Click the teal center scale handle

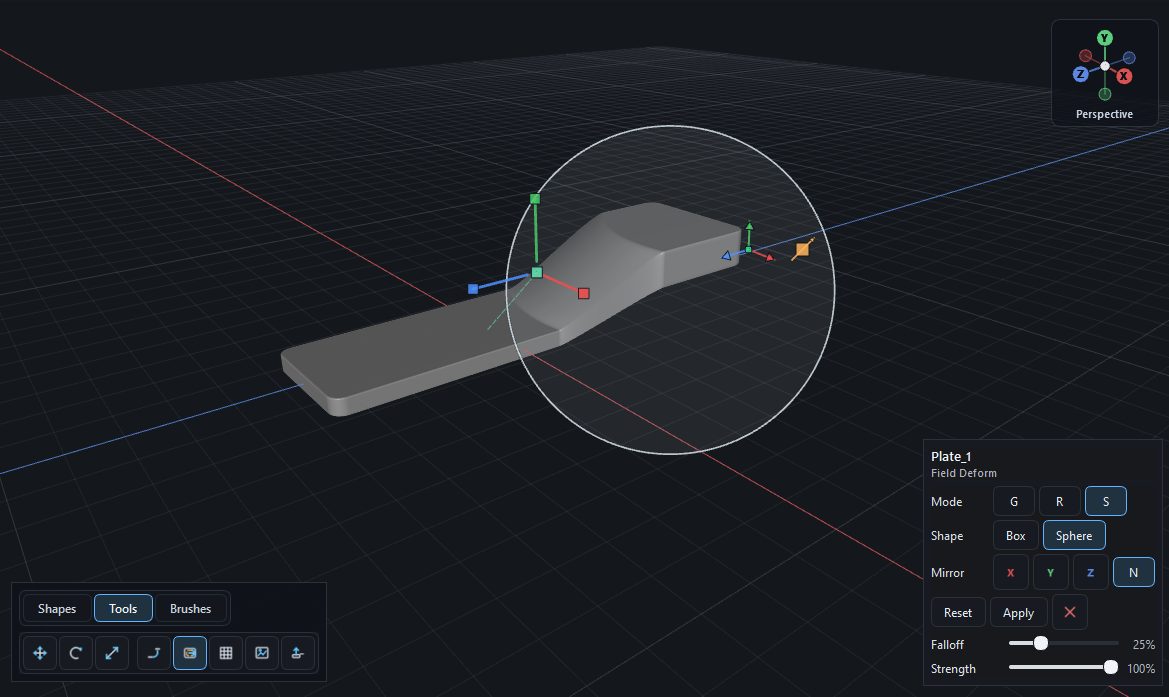pos(537,273)
